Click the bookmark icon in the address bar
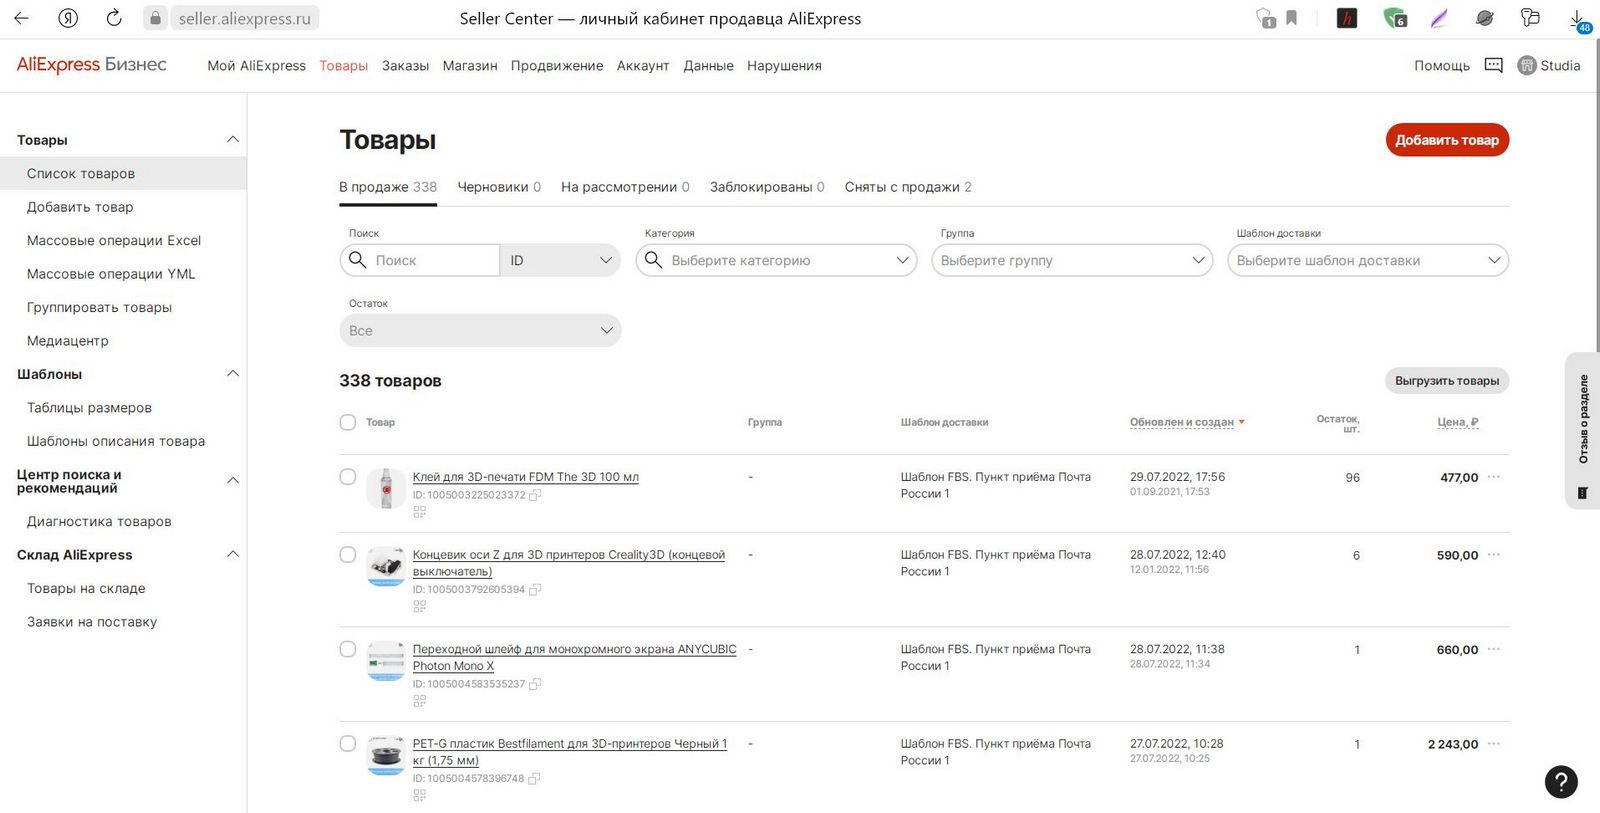Screen dimensions: 1600x813 pos(1292,18)
